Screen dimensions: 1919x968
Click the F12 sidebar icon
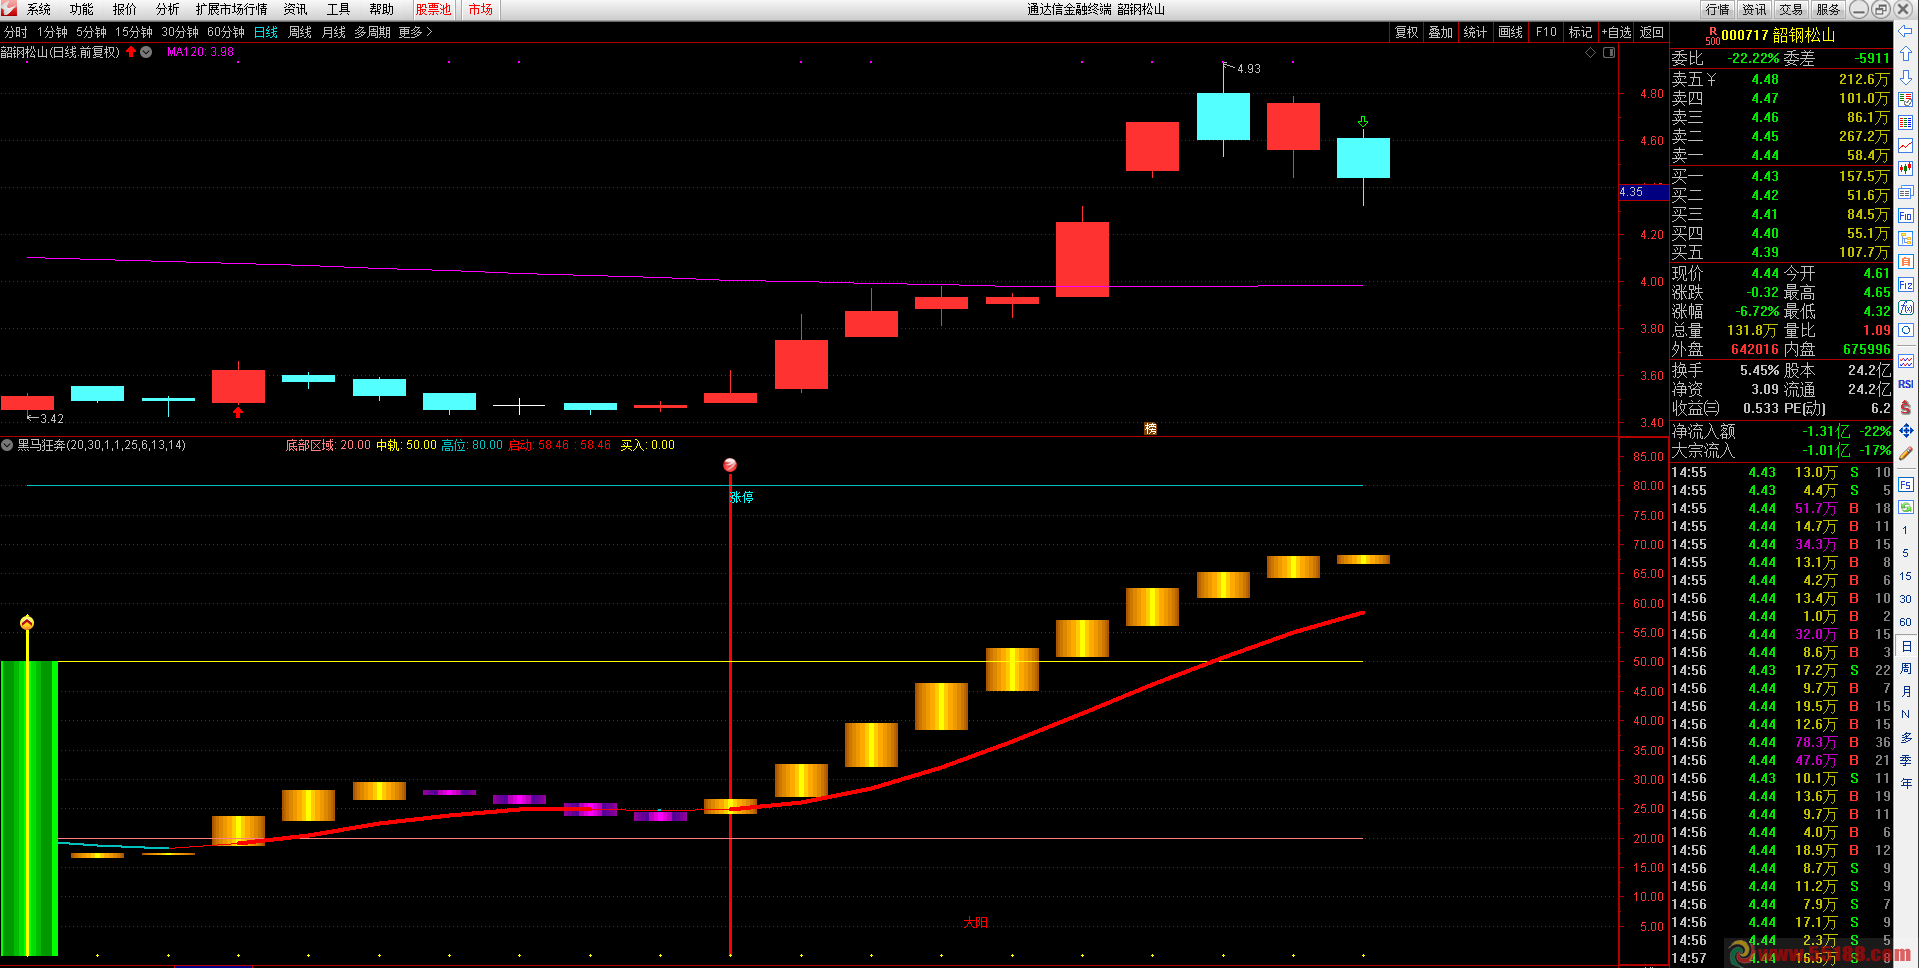1906,285
